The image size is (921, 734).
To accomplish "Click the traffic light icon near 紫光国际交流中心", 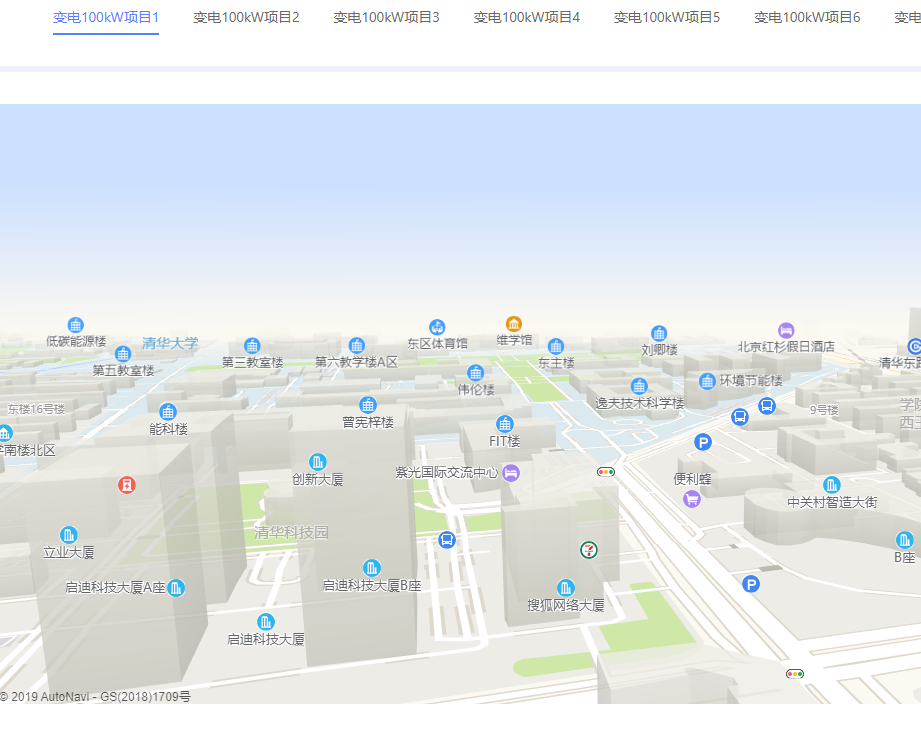I will coord(606,472).
